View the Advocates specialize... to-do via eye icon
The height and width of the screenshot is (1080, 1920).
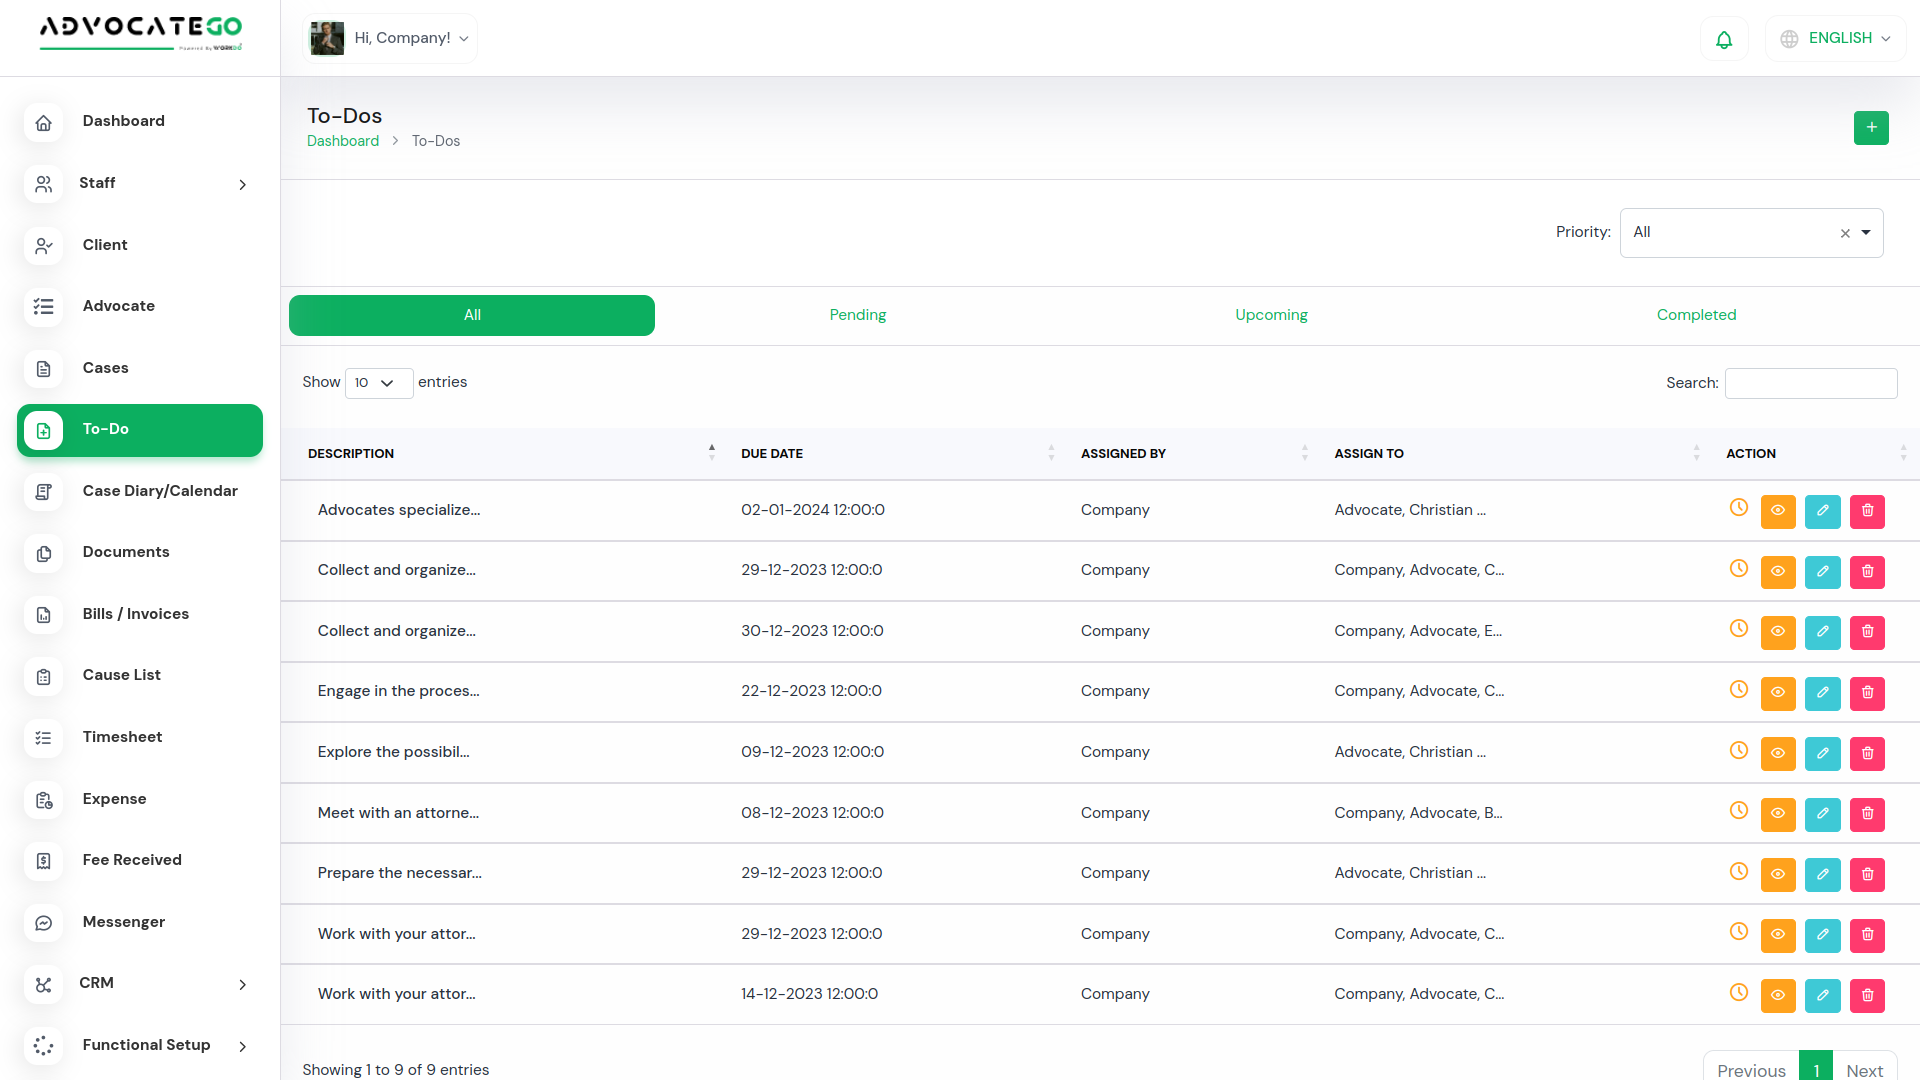point(1777,511)
